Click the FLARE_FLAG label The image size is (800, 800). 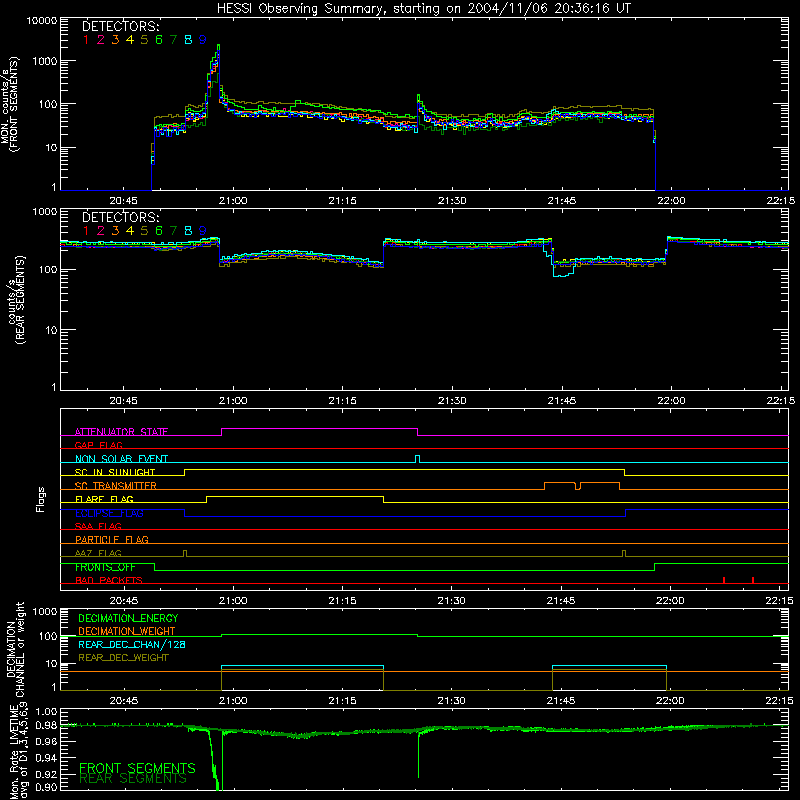tap(104, 499)
